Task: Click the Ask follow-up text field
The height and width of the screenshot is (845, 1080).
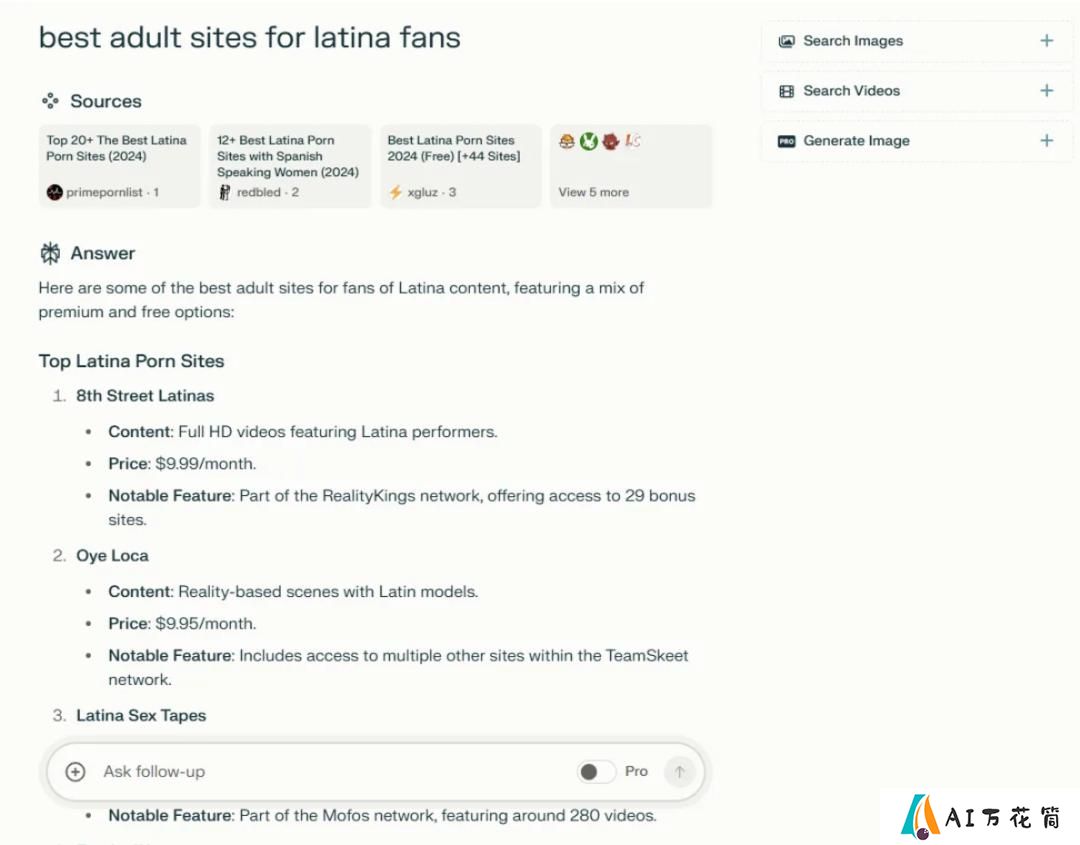Action: click(x=331, y=772)
